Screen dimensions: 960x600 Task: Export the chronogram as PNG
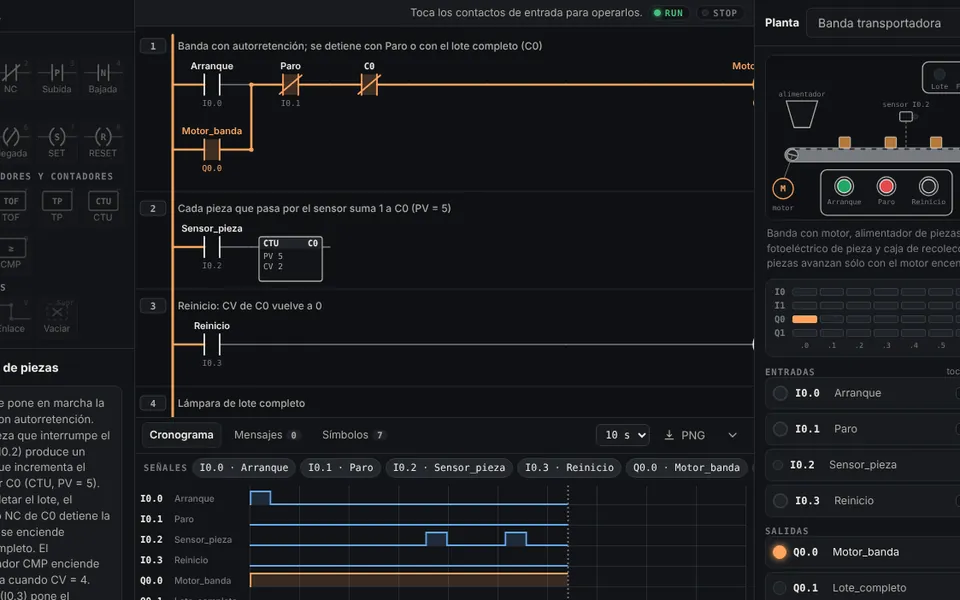[x=685, y=435]
